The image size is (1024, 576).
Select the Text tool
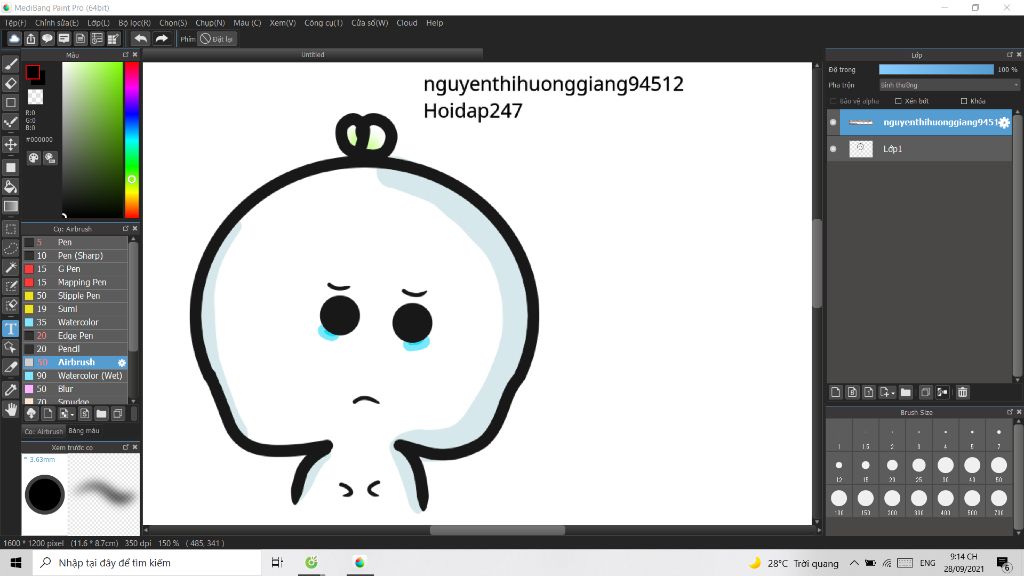click(x=11, y=328)
